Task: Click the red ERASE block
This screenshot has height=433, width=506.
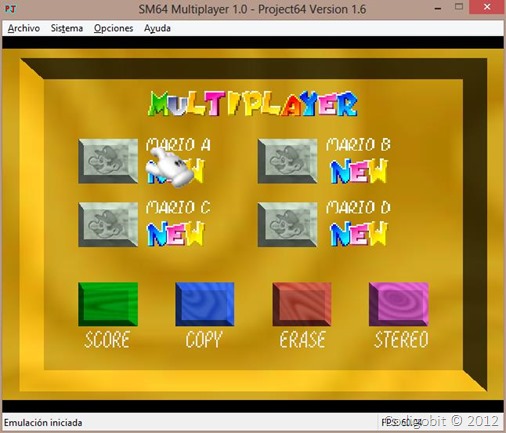Action: tap(302, 304)
